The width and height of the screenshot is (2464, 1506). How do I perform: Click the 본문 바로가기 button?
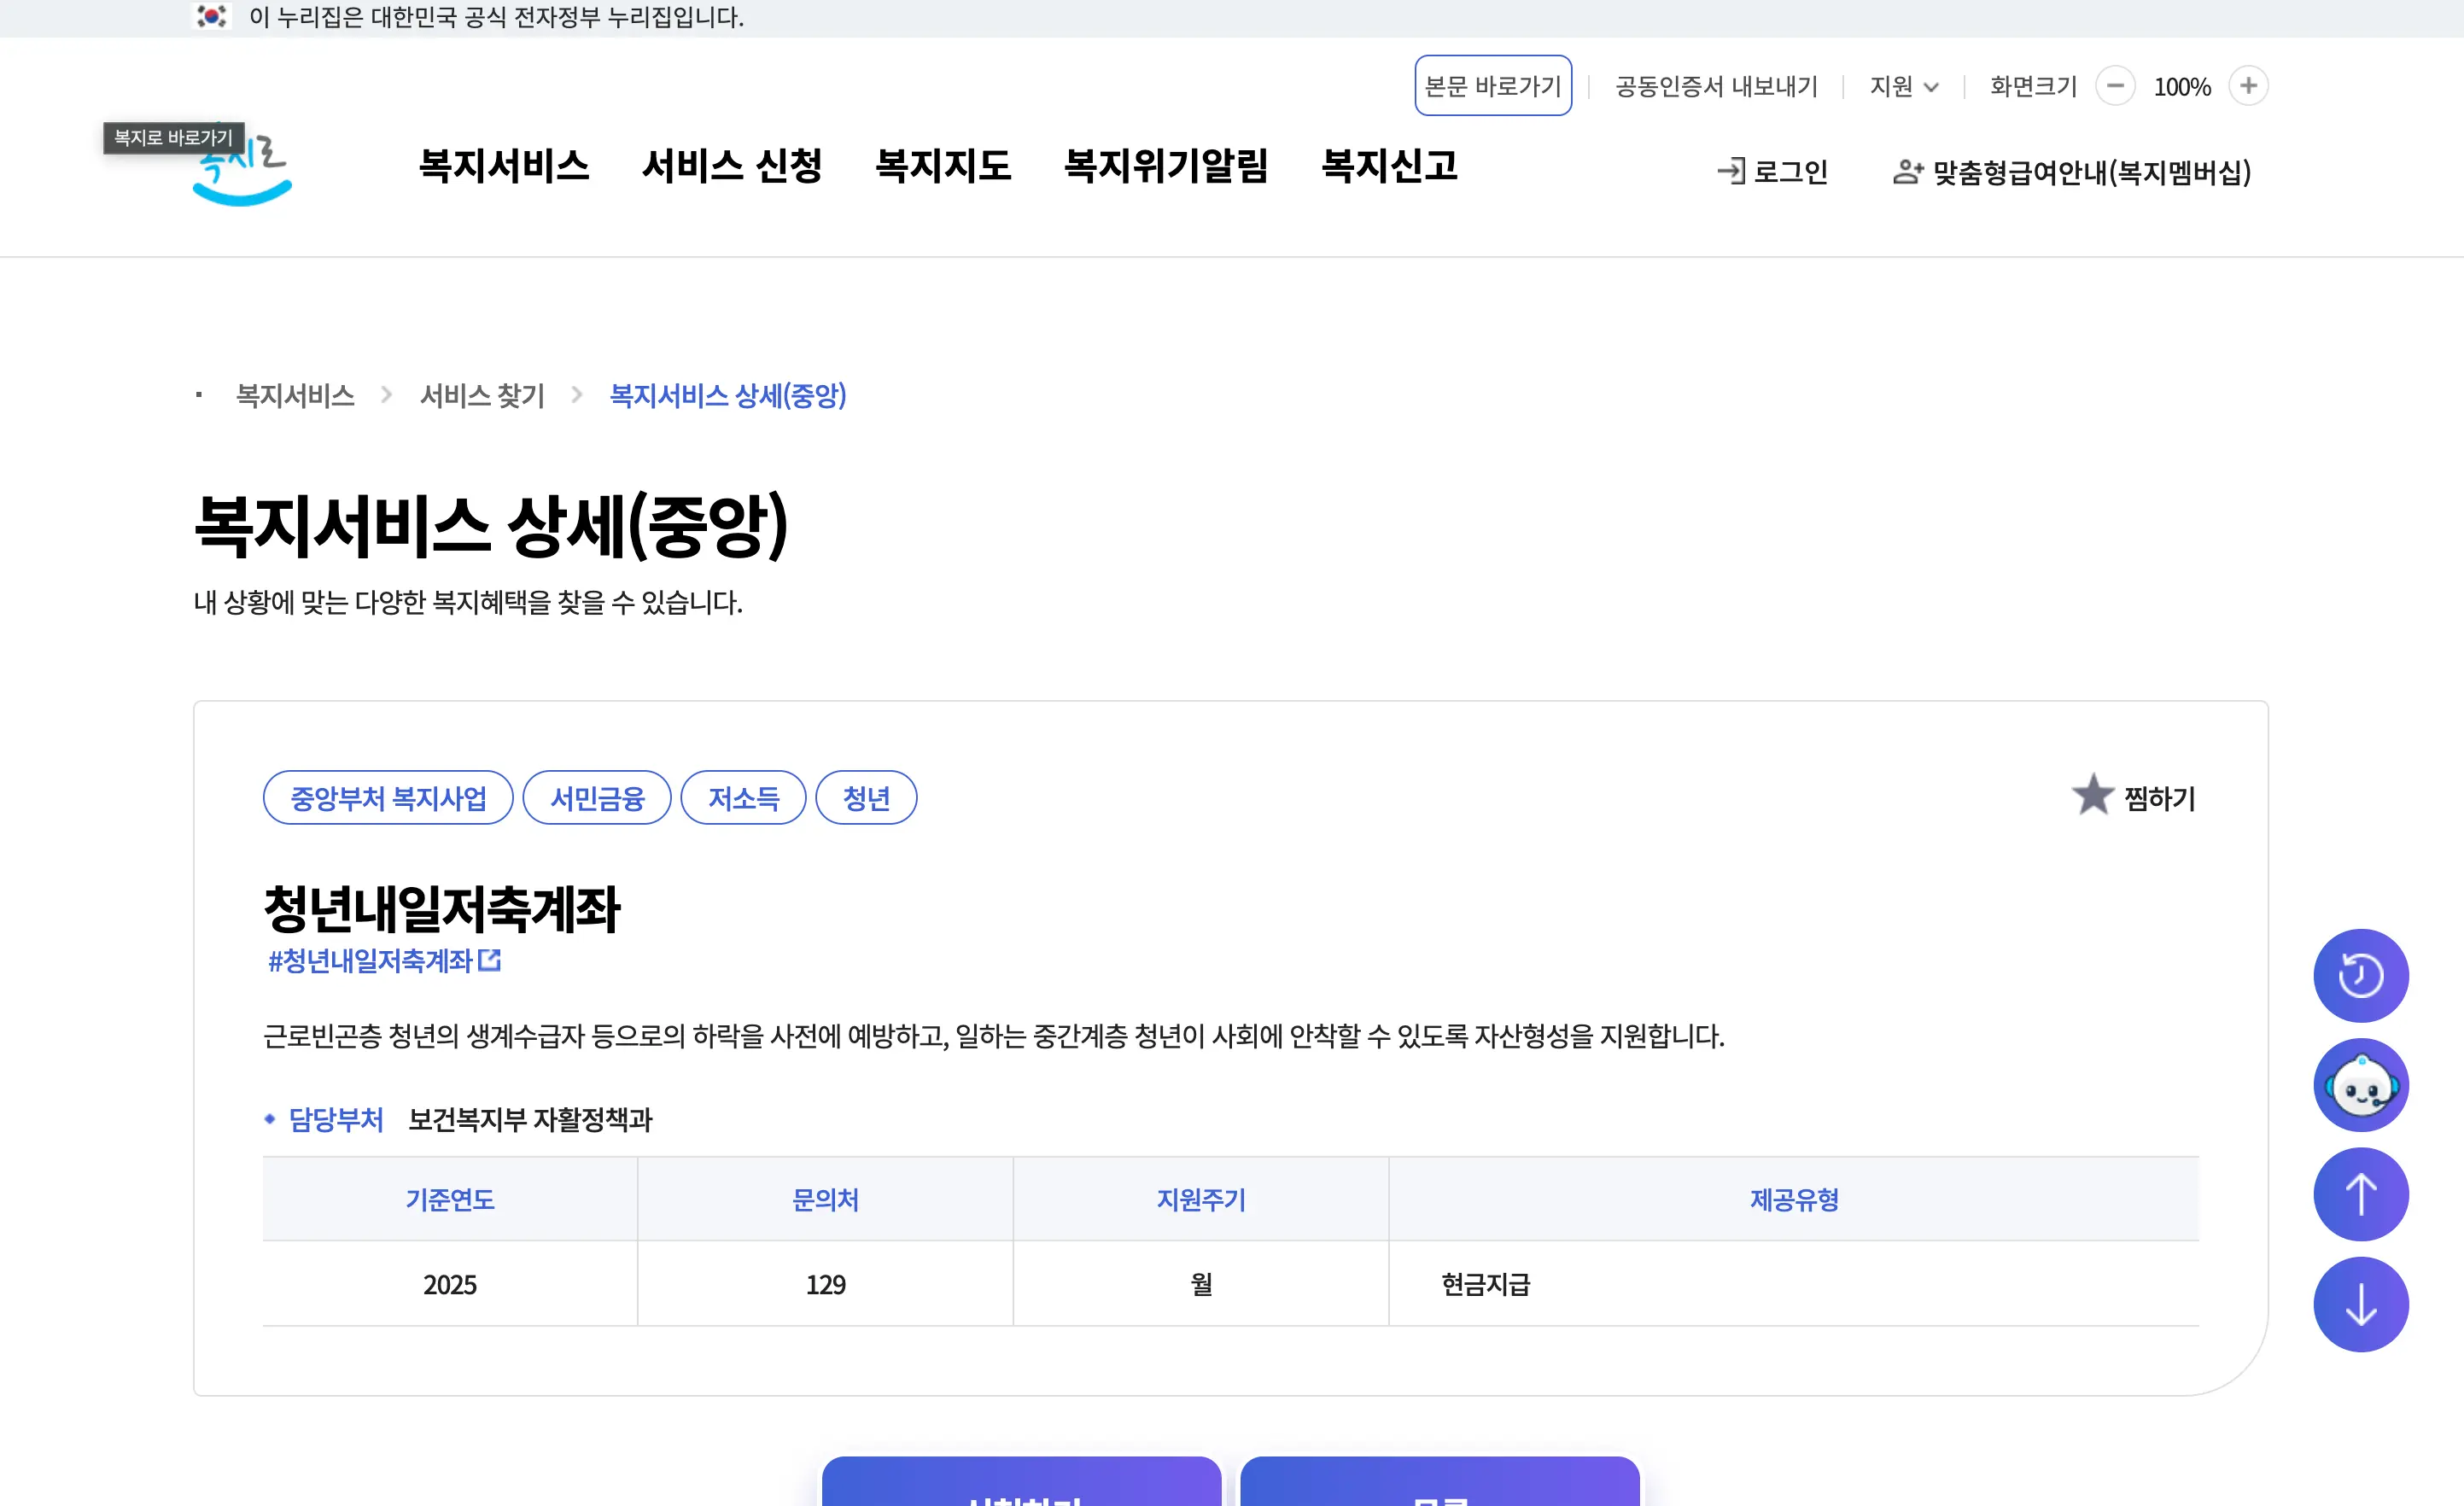click(x=1493, y=86)
